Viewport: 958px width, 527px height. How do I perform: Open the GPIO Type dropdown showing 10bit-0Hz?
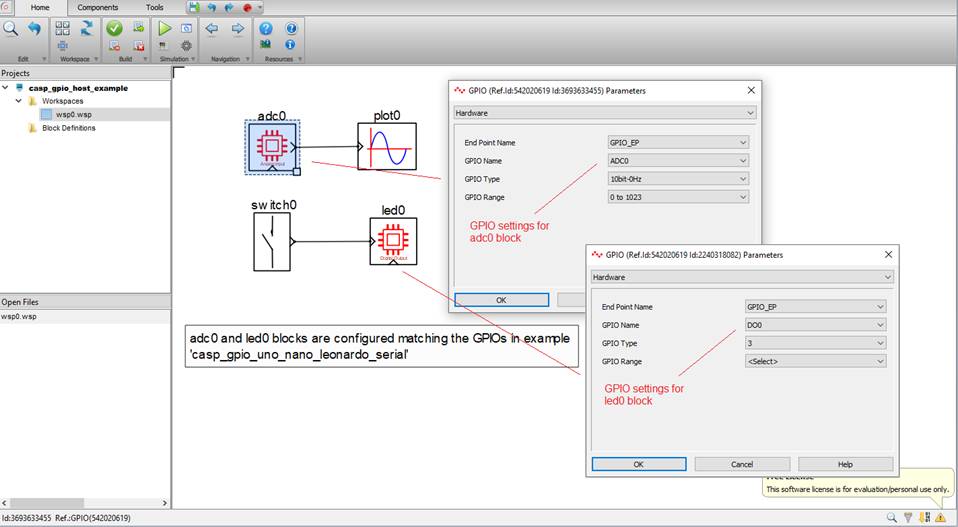click(678, 179)
